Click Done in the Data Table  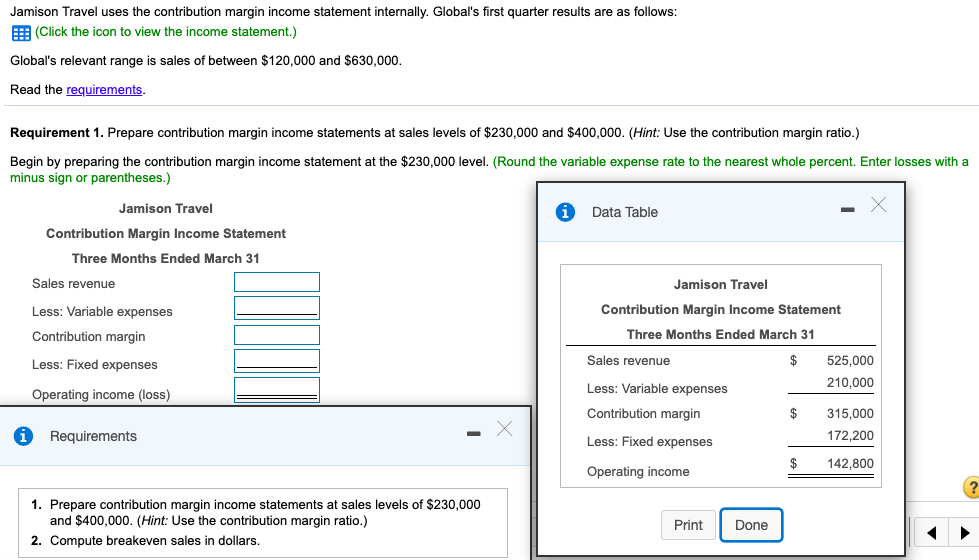tap(751, 525)
